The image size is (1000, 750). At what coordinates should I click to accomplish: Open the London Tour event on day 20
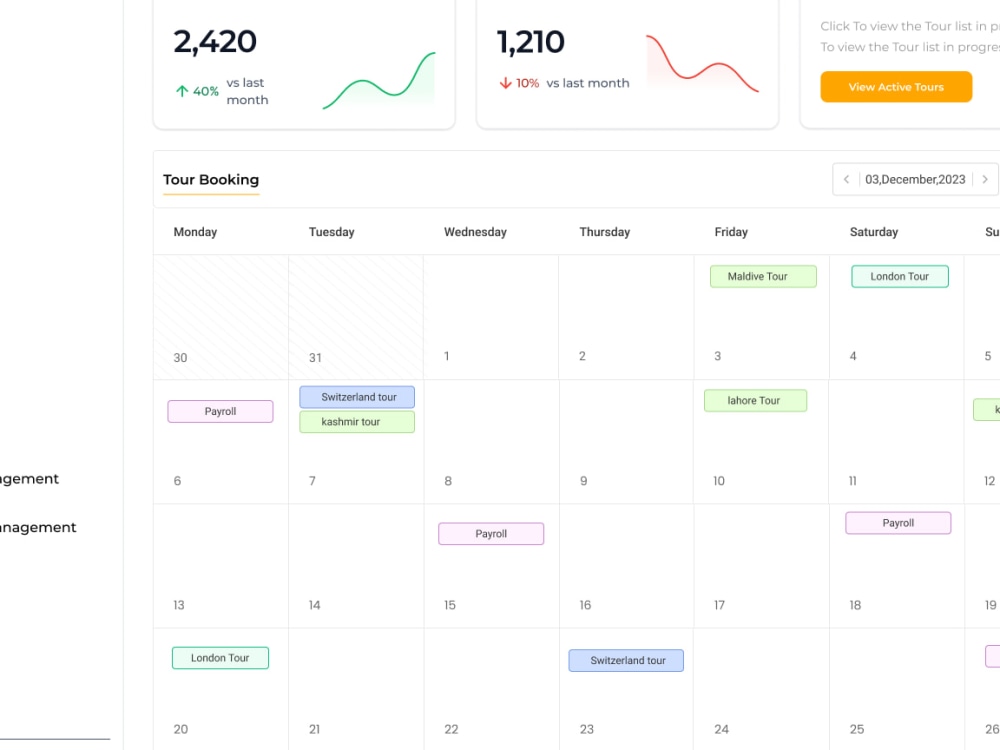(220, 658)
